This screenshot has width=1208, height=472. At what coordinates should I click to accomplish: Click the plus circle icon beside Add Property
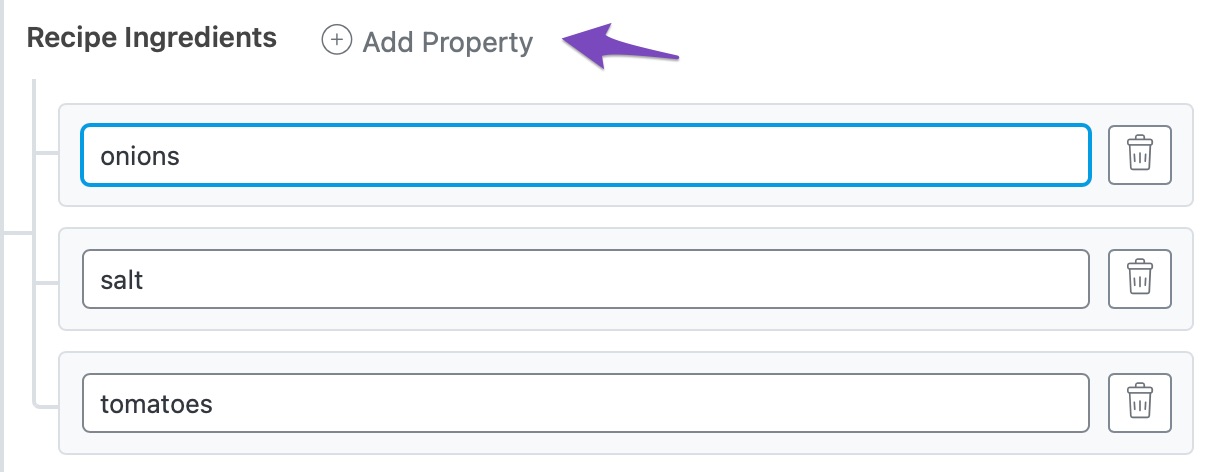[x=336, y=41]
